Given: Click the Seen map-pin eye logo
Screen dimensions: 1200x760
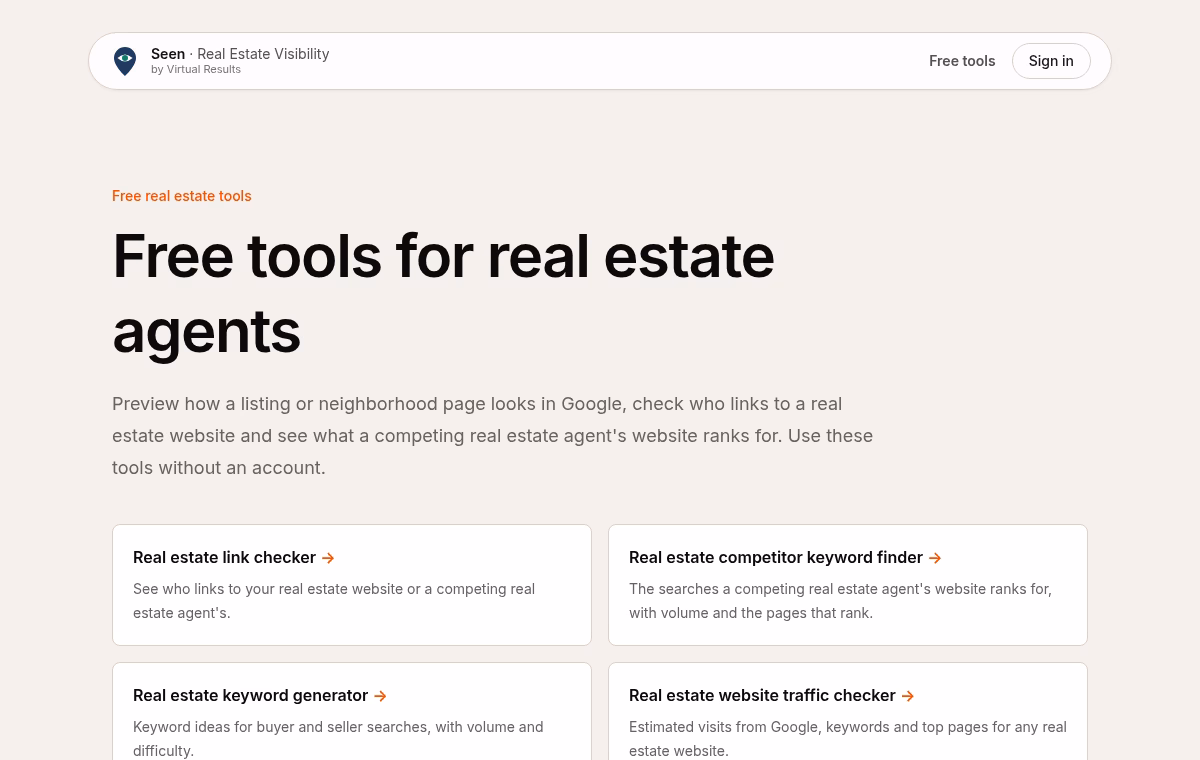Looking at the screenshot, I should click(x=125, y=61).
